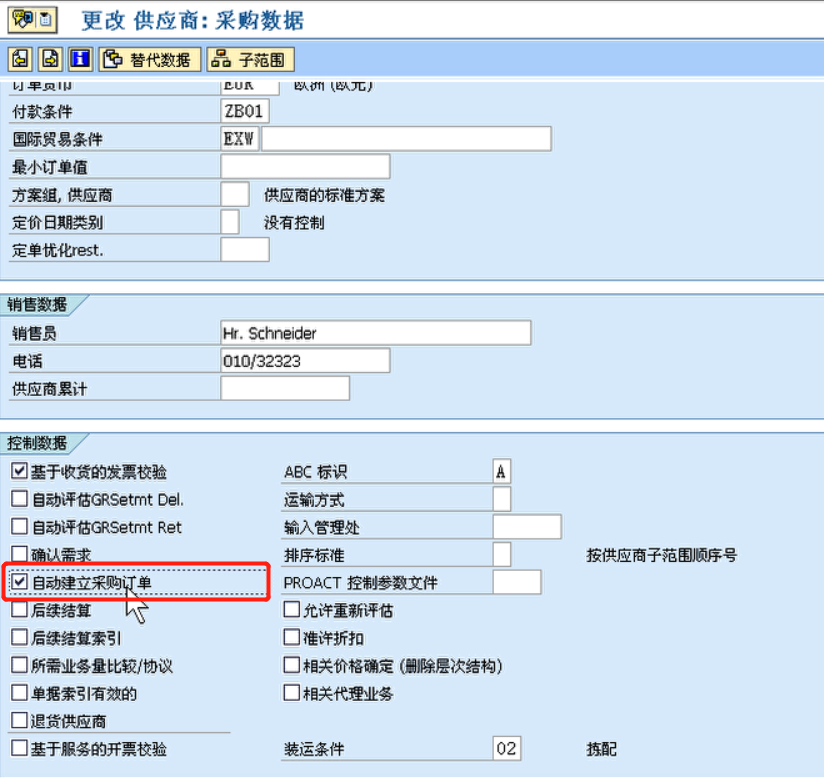Click the 电话 field showing 010/32323

pos(305,359)
